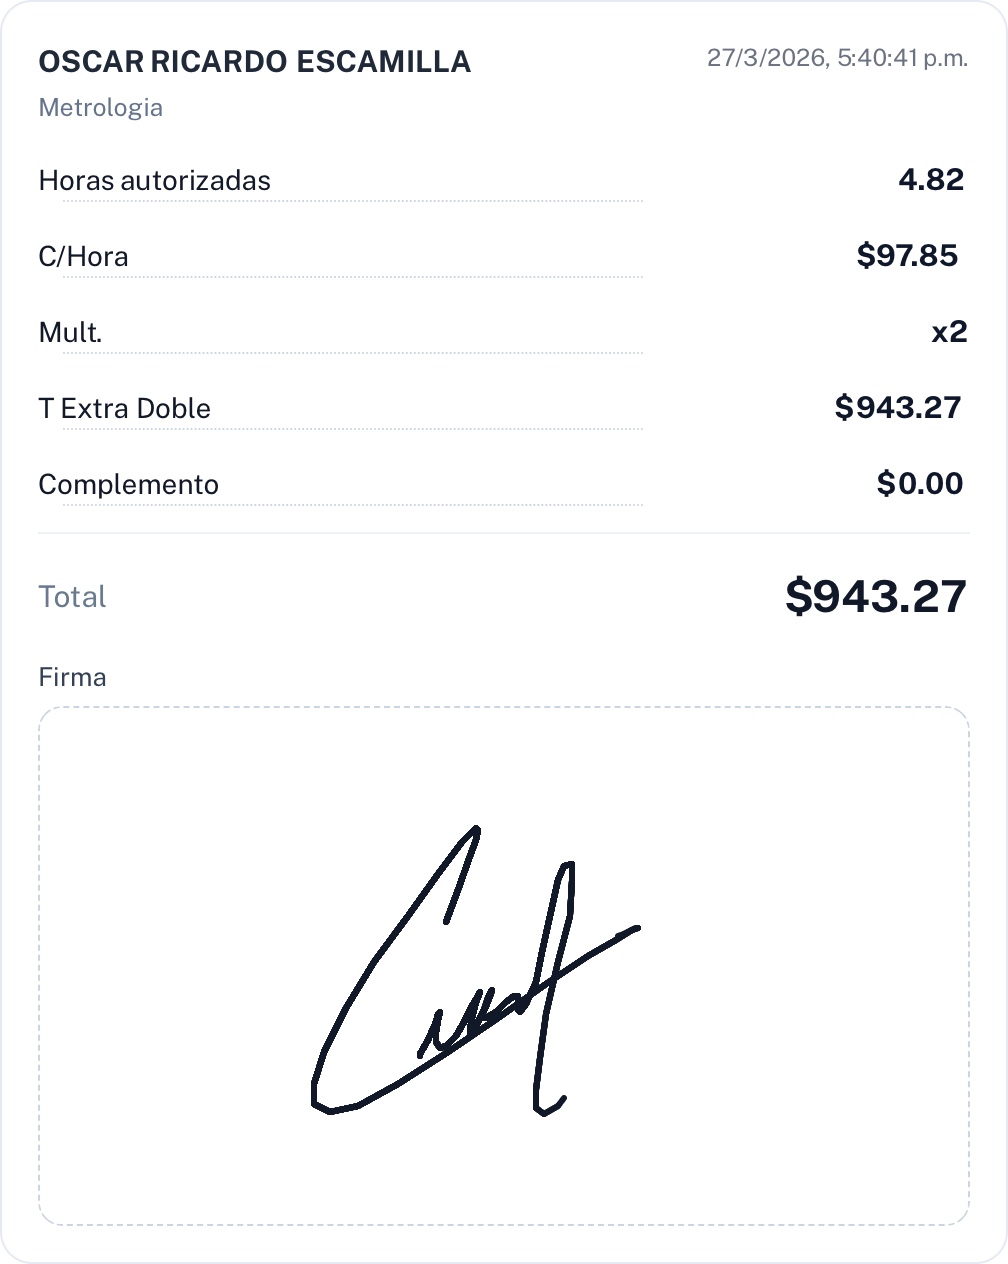Click the dotted line beside Horas autorizadas
Screen dimensions: 1008x1264
(450, 200)
